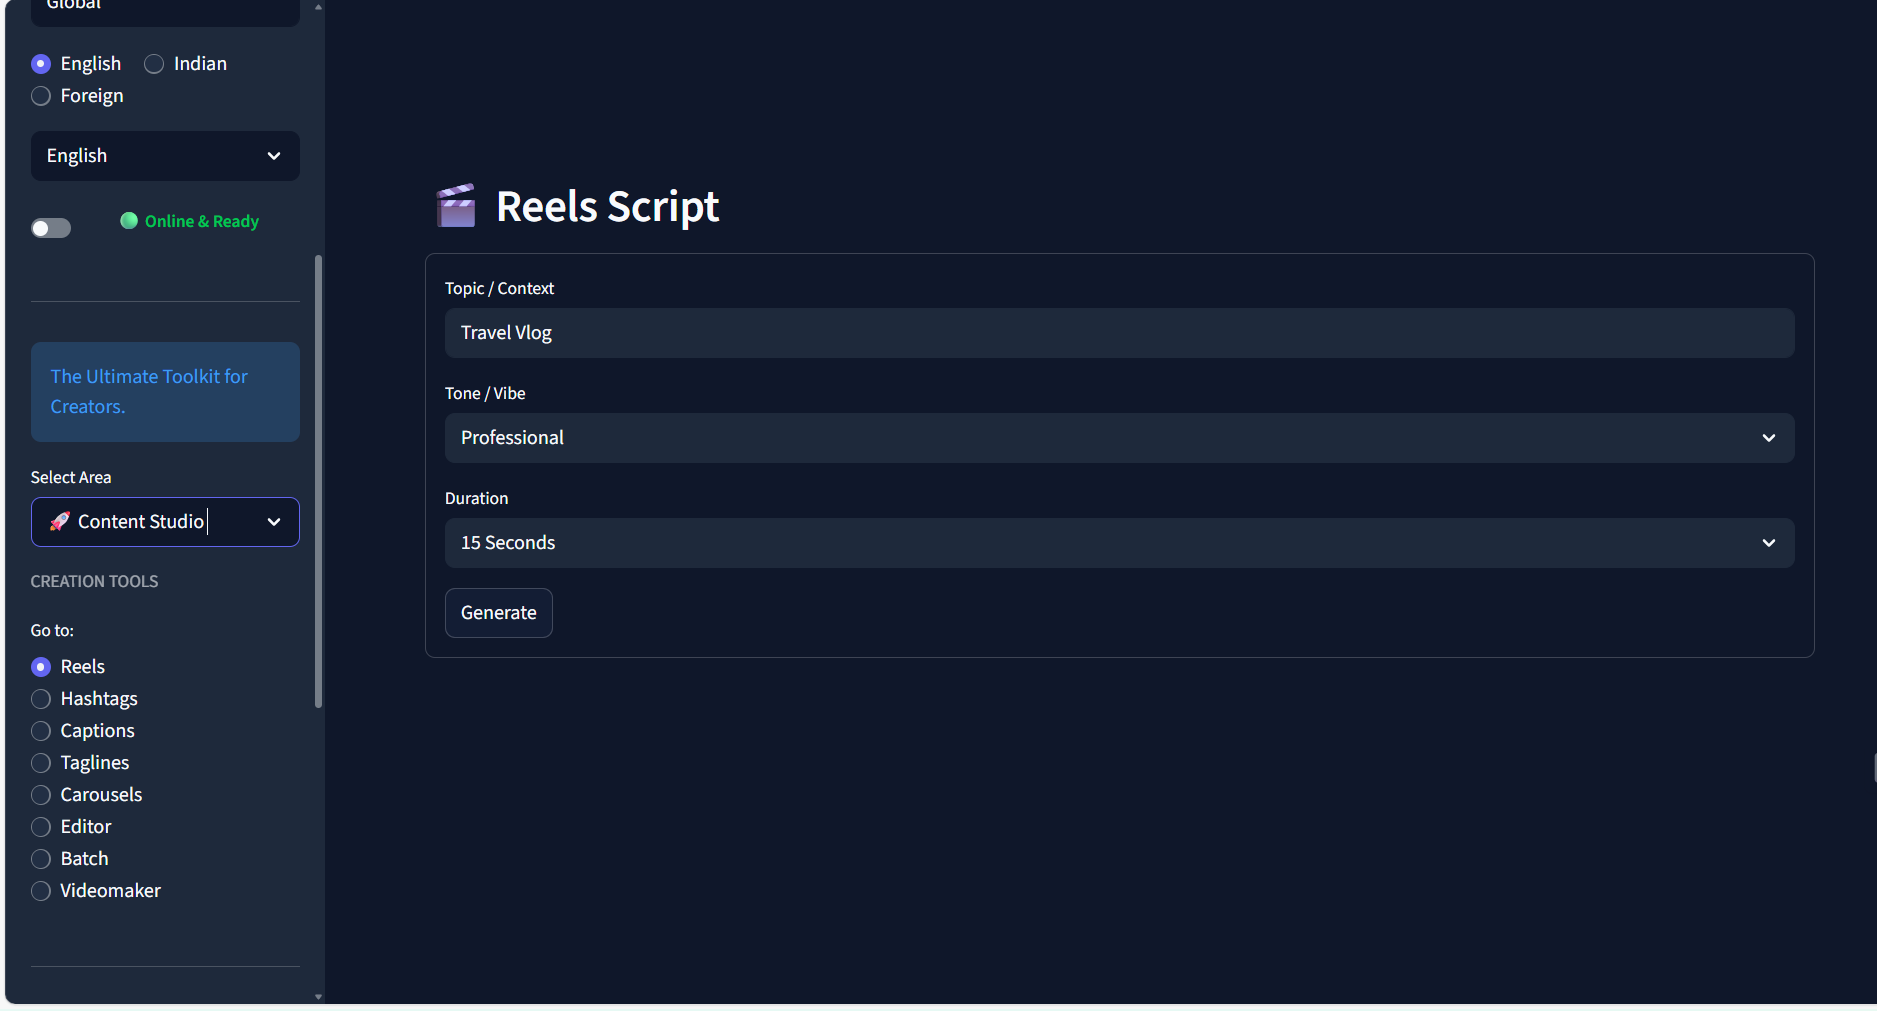This screenshot has height=1011, width=1877.
Task: Toggle the switch next to Online & Ready
Action: (x=50, y=227)
